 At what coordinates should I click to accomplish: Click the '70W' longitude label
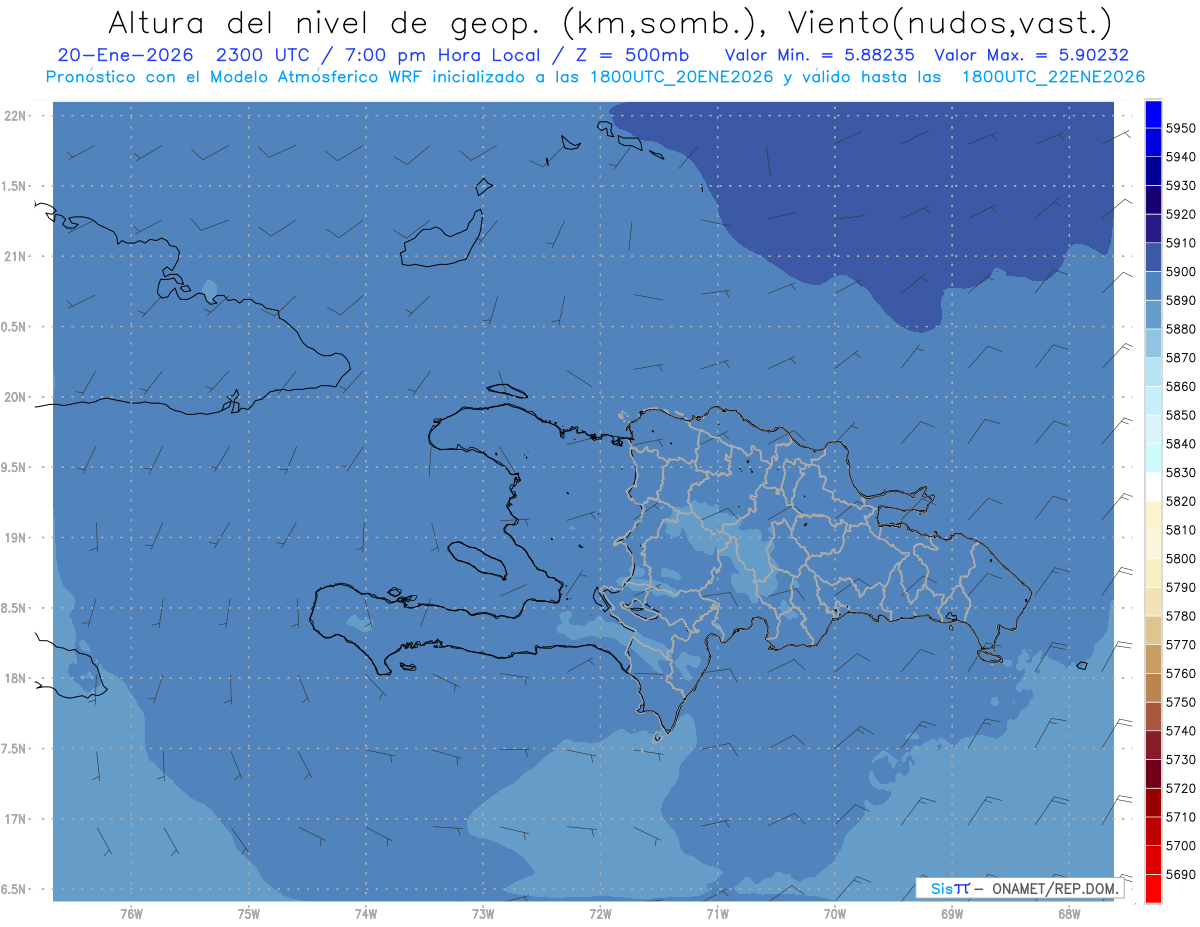(x=835, y=913)
